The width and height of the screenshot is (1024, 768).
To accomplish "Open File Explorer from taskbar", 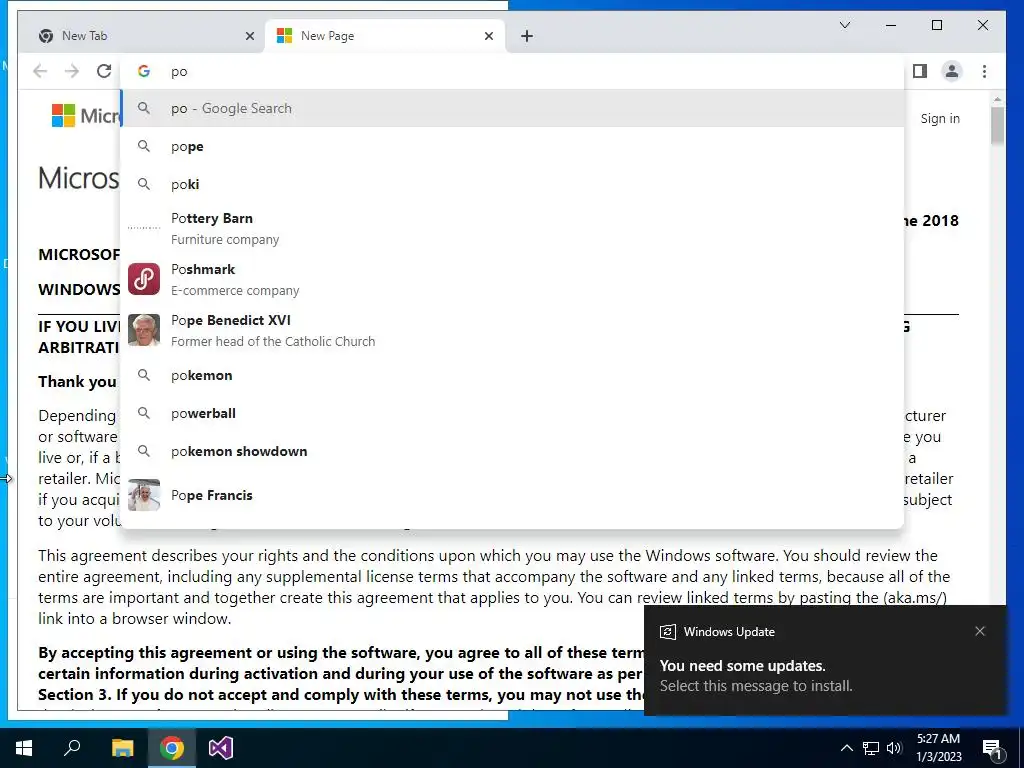I will tap(122, 748).
